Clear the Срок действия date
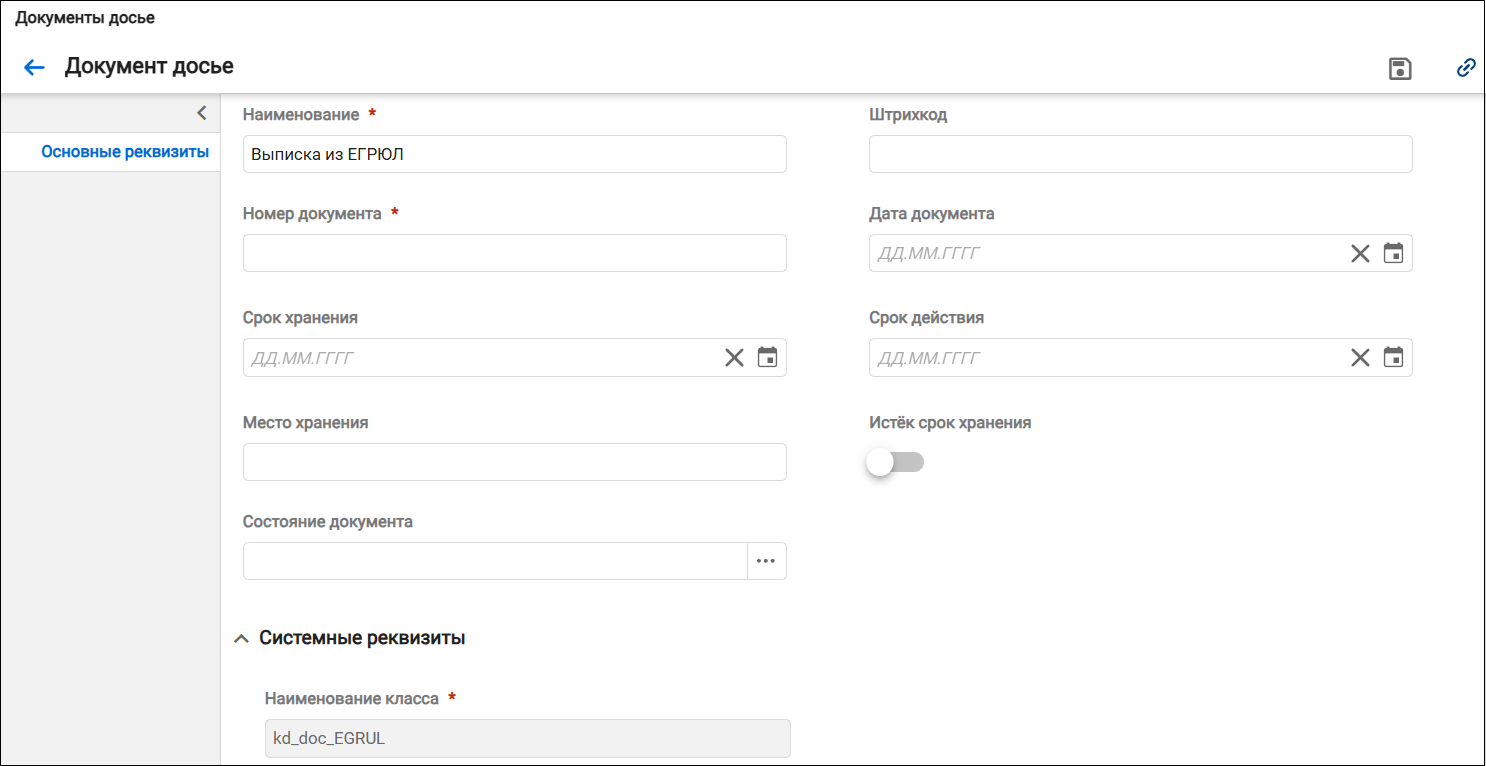The width and height of the screenshot is (1486, 766). [1360, 357]
